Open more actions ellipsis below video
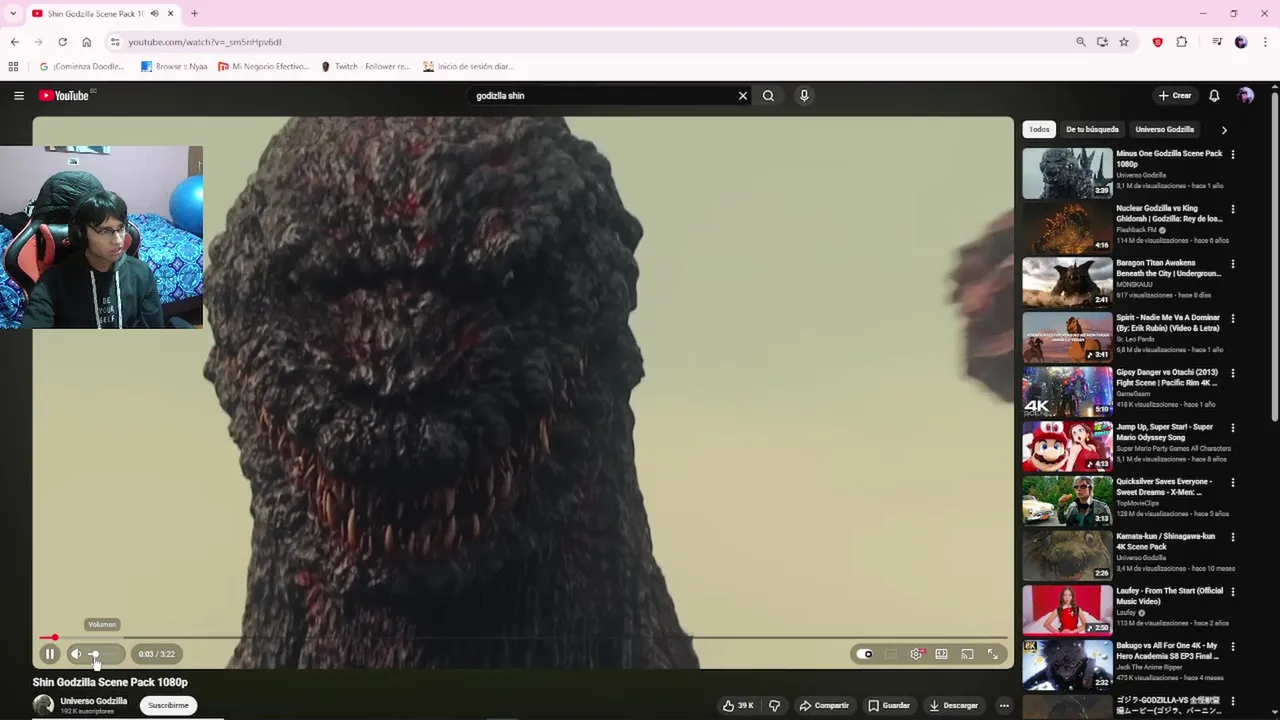 (1004, 705)
